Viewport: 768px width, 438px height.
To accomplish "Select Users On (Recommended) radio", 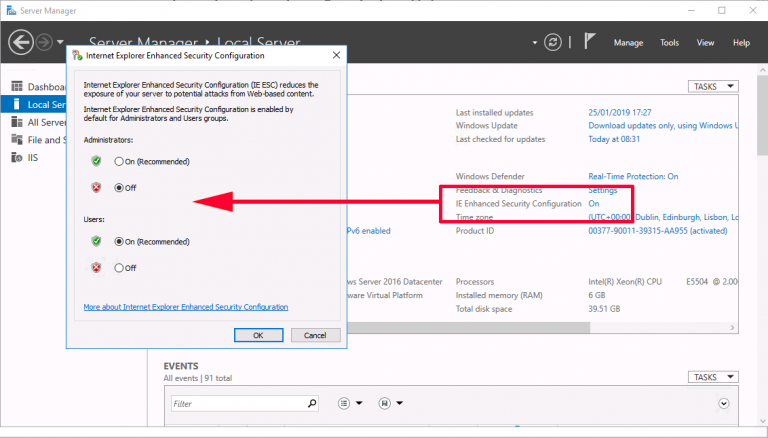I will tap(119, 242).
